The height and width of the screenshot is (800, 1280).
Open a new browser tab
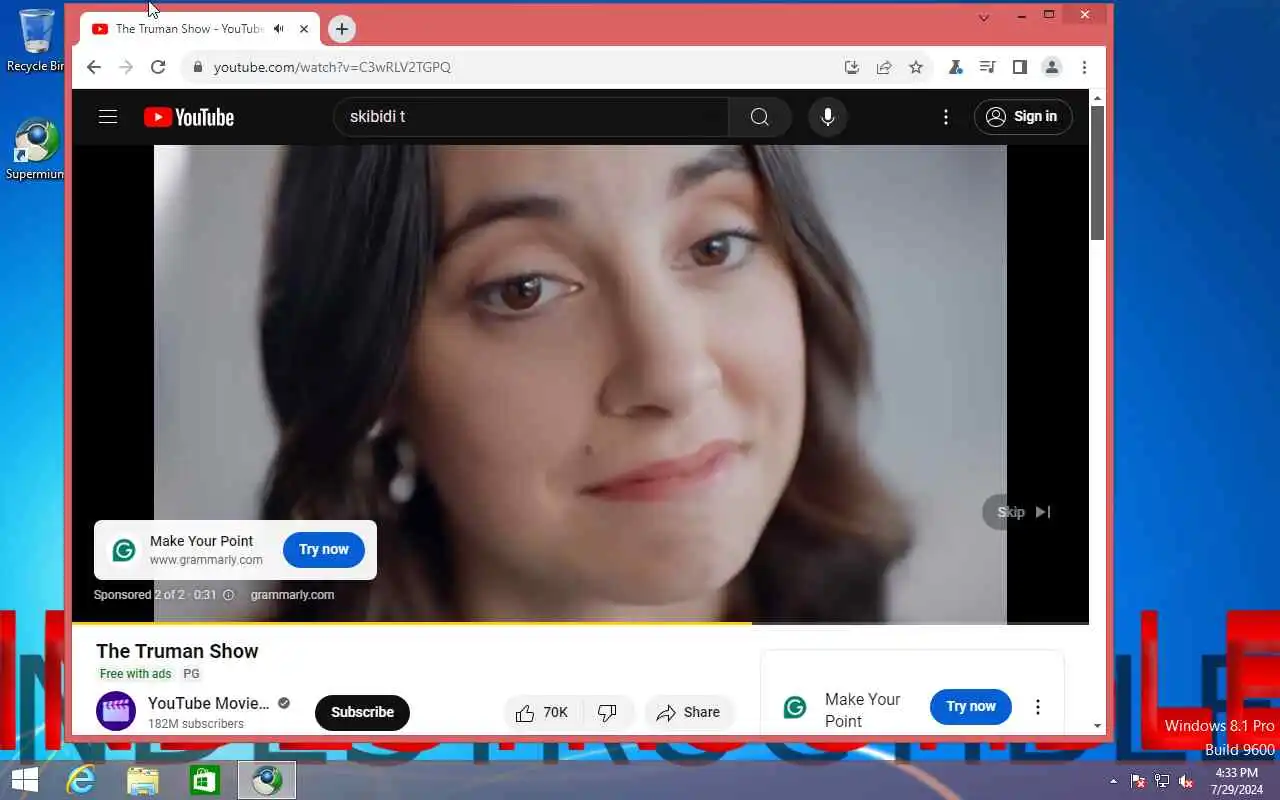(x=342, y=29)
